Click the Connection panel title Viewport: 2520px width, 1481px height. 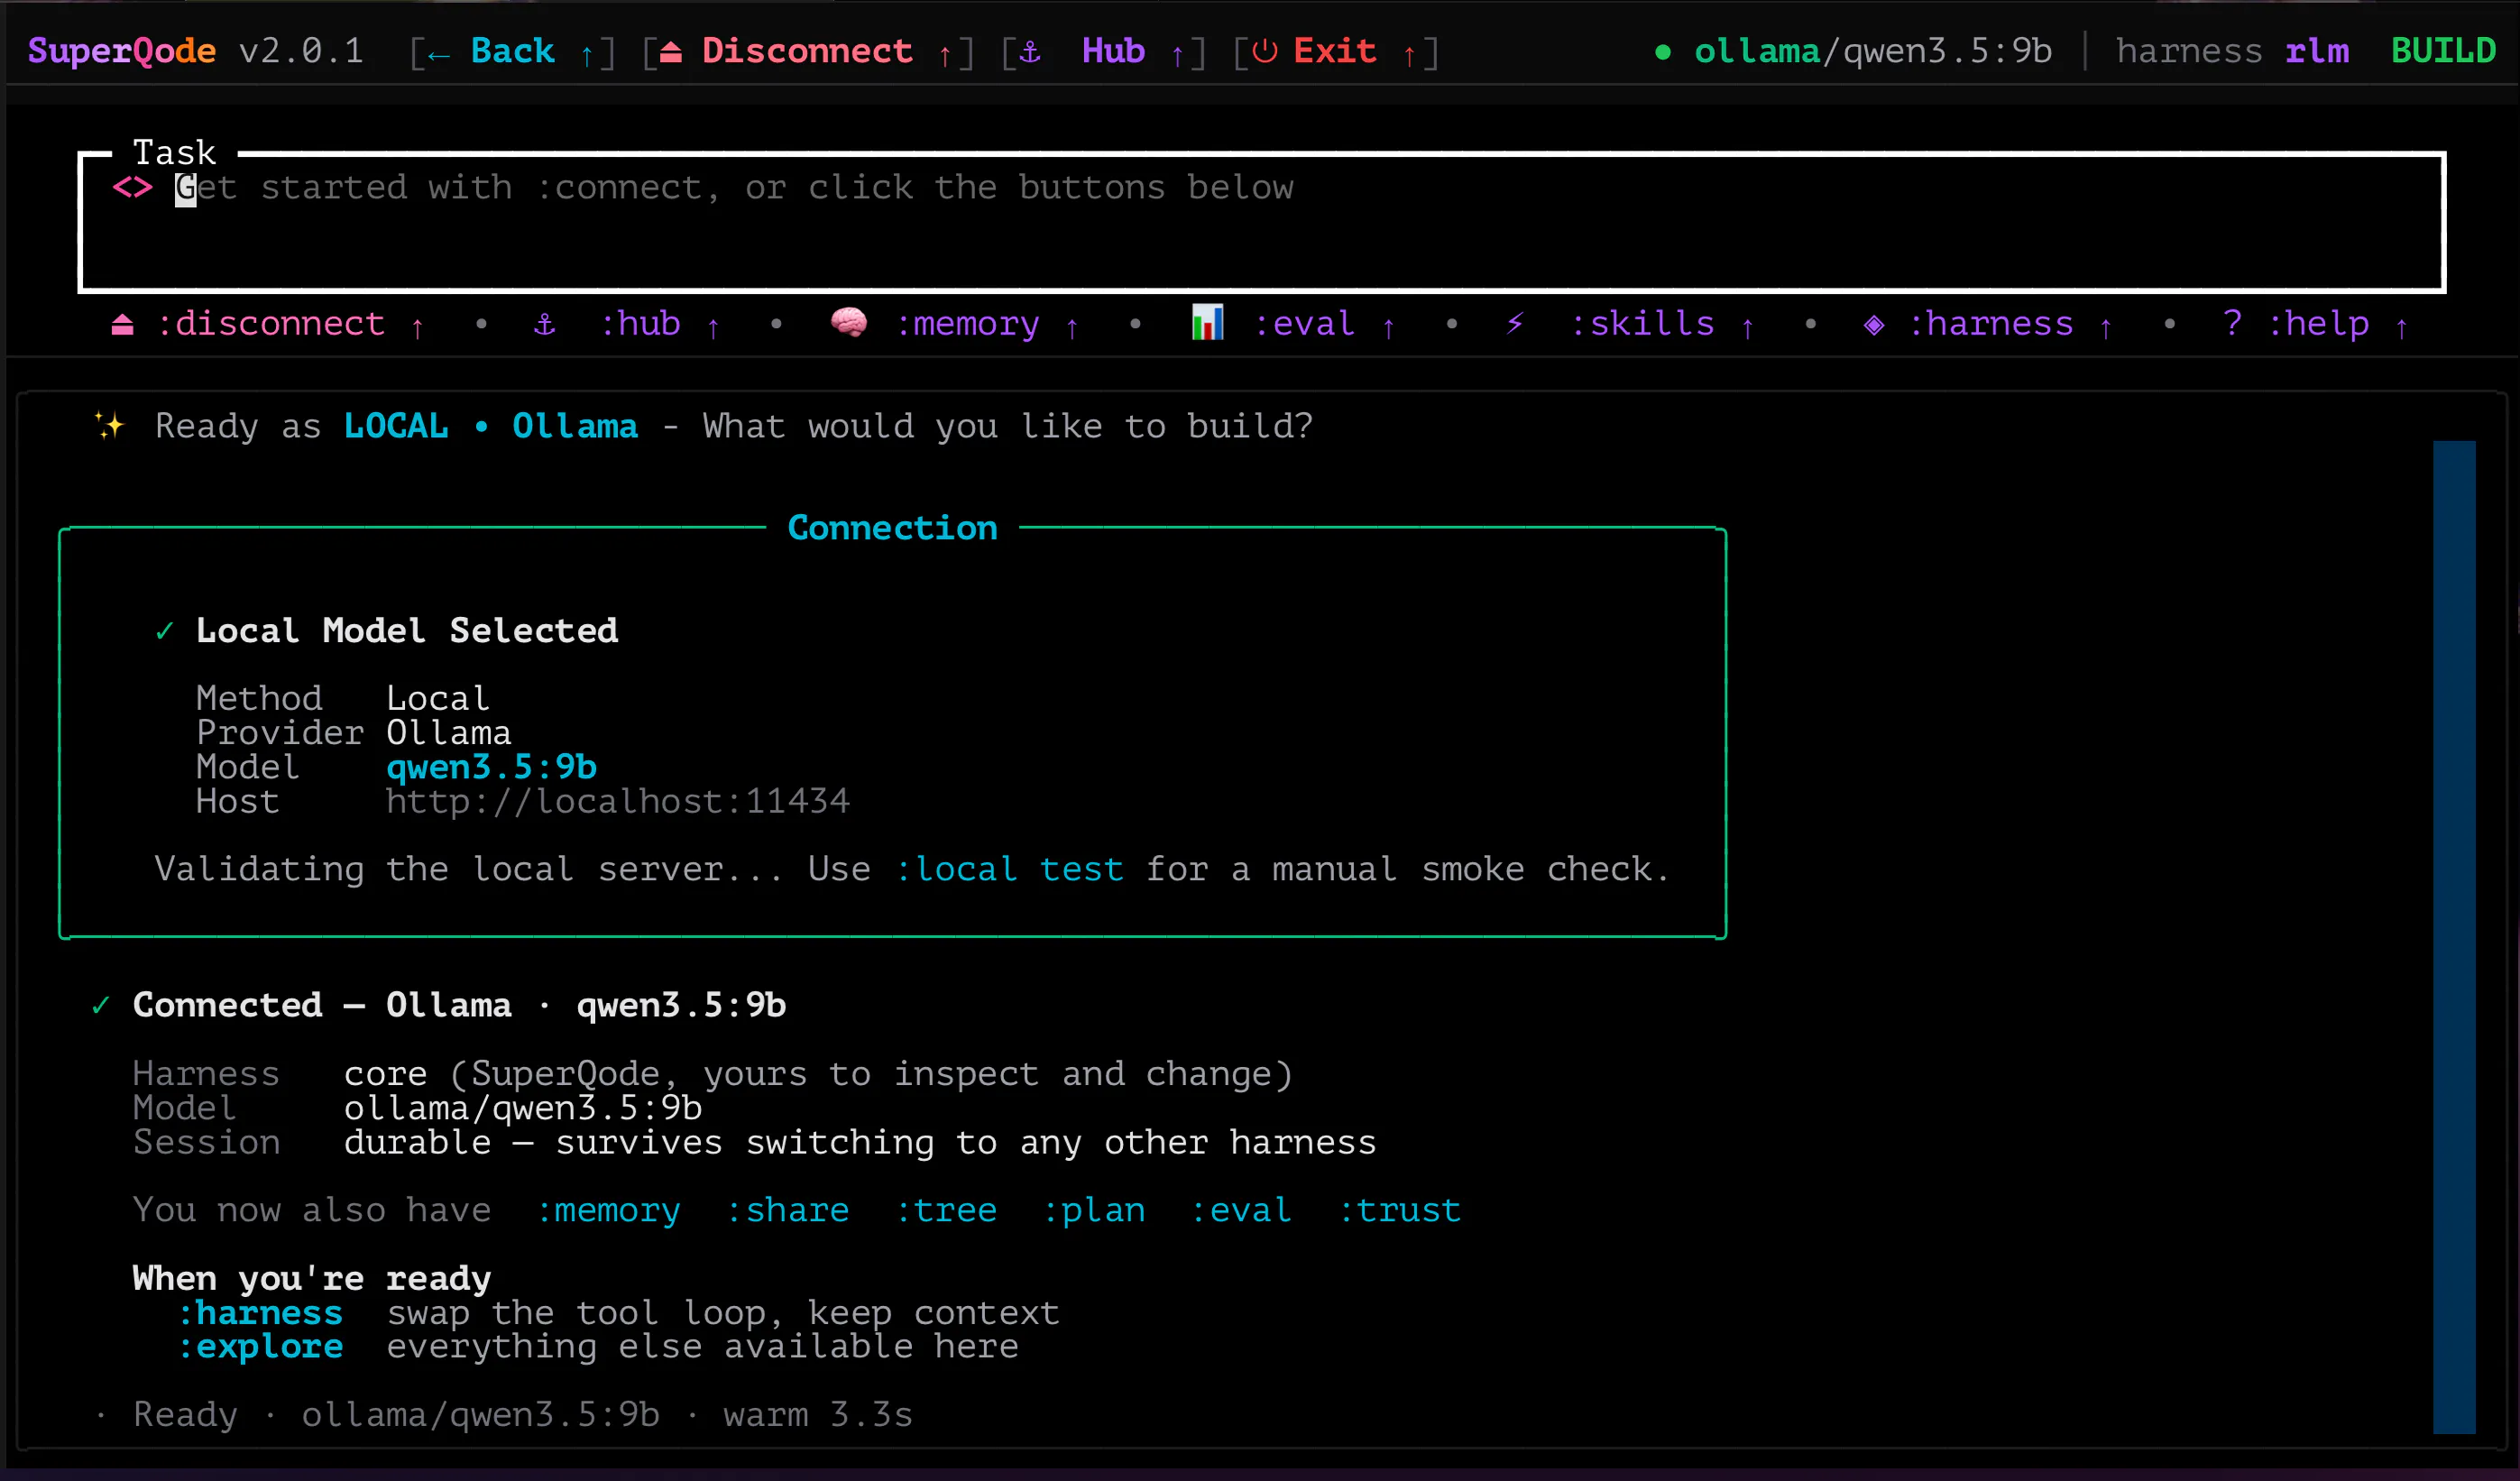[892, 528]
